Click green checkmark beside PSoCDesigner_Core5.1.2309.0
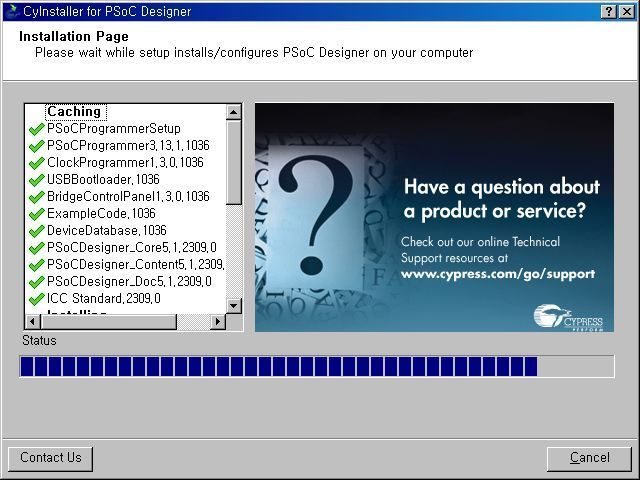The image size is (640, 480). pos(37,248)
